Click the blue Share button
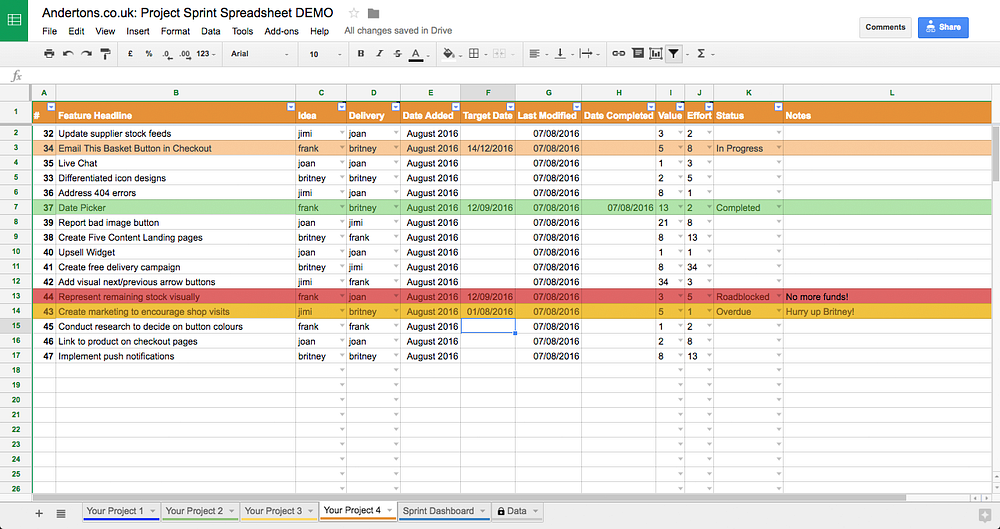Image resolution: width=1000 pixels, height=529 pixels. coord(943,27)
